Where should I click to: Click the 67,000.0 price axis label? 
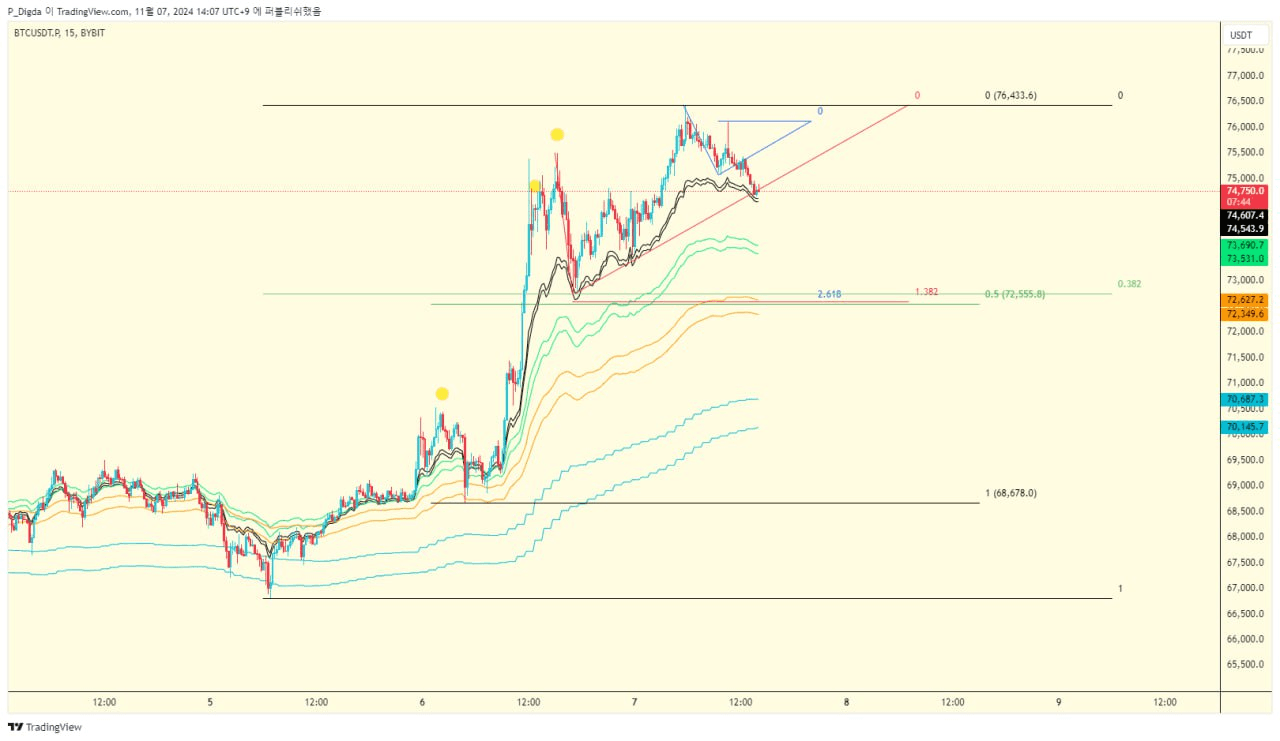[1244, 588]
